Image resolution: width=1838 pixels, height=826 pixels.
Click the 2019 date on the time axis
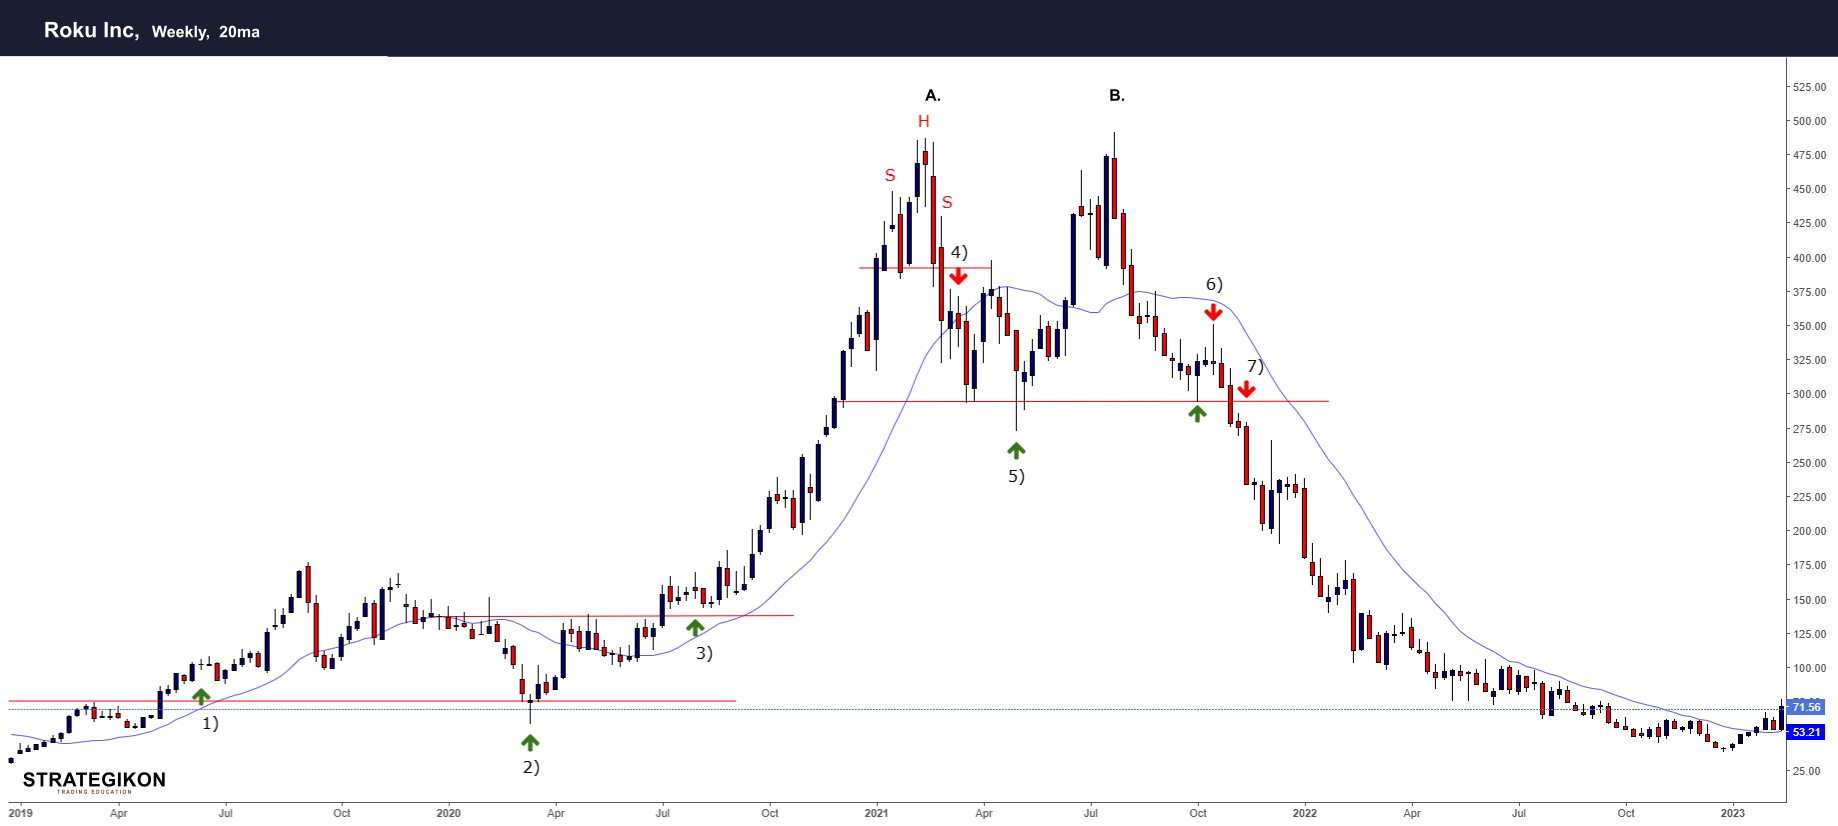coord(20,813)
